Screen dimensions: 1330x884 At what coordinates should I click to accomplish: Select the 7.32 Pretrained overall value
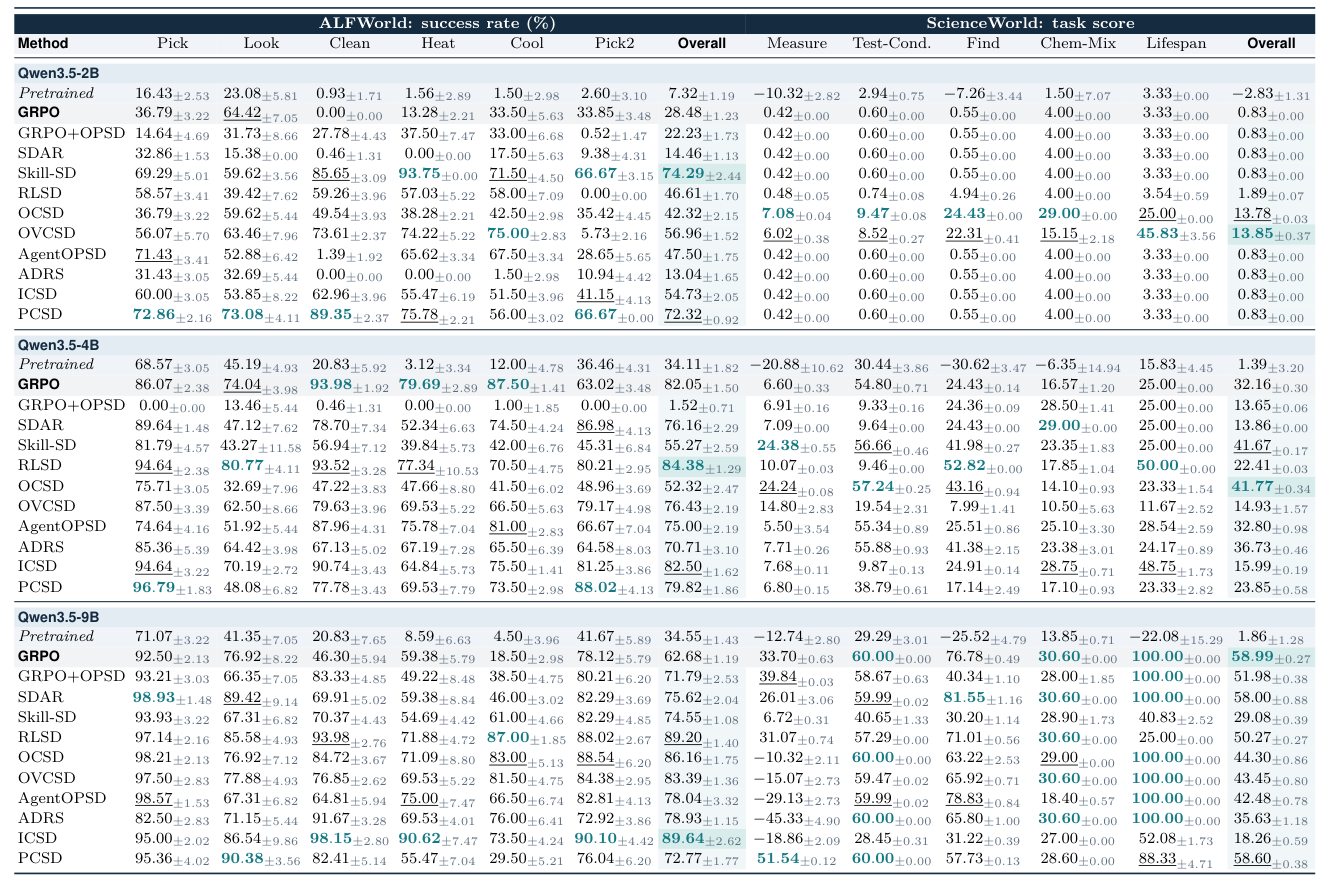pyautogui.click(x=702, y=93)
